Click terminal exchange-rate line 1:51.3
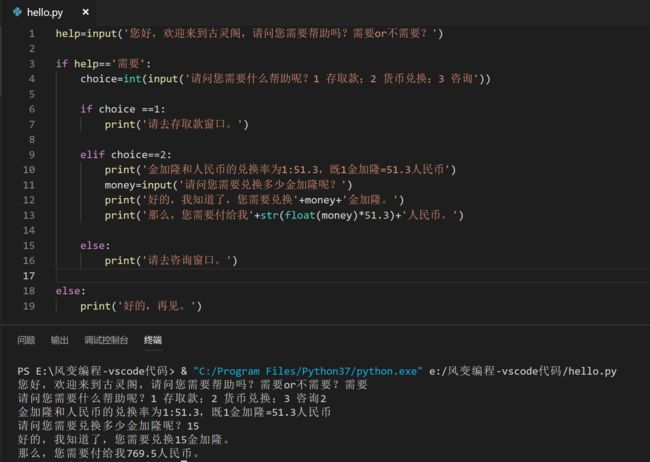 point(174,412)
